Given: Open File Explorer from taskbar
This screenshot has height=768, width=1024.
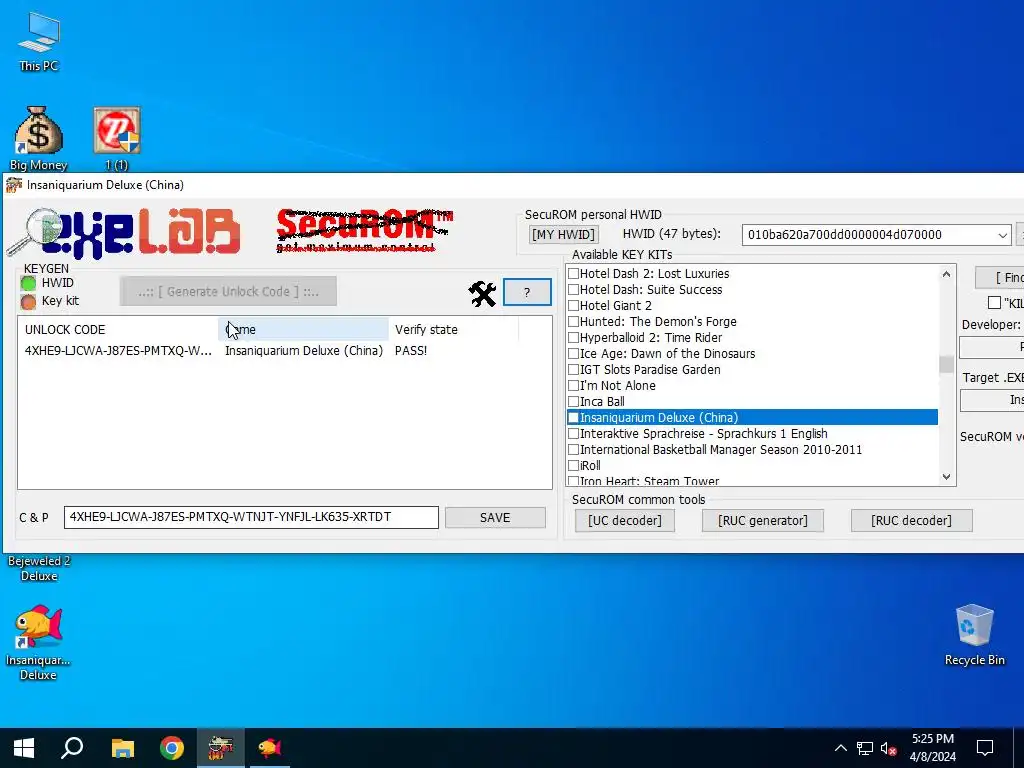Looking at the screenshot, I should click(122, 748).
